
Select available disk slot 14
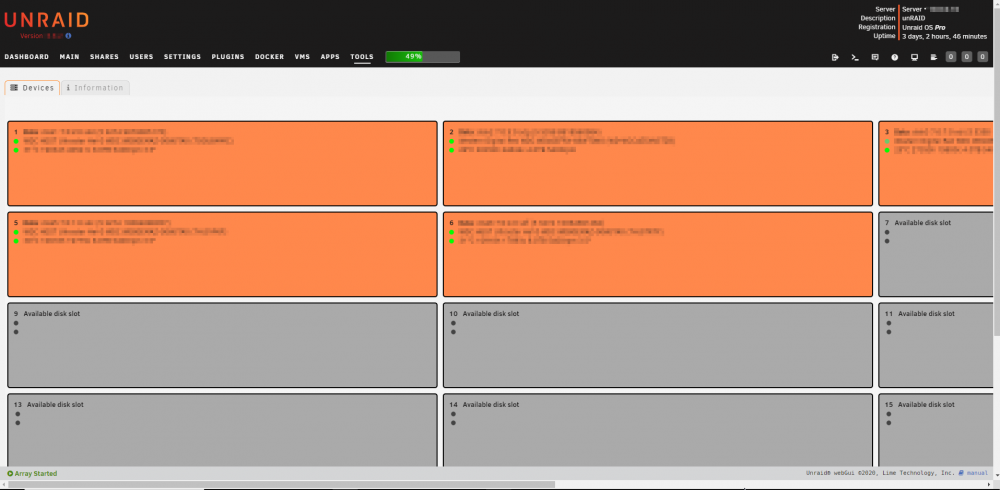[658, 430]
